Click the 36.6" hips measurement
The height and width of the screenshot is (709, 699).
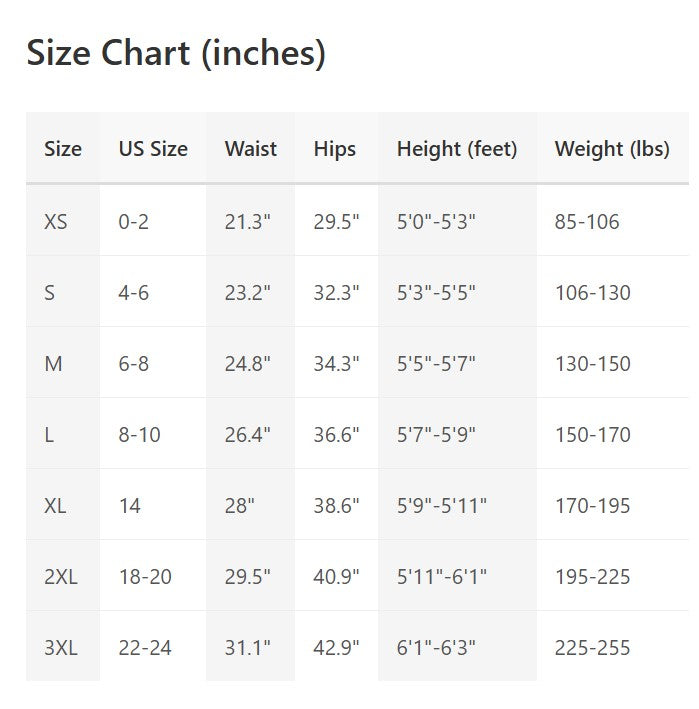[336, 435]
